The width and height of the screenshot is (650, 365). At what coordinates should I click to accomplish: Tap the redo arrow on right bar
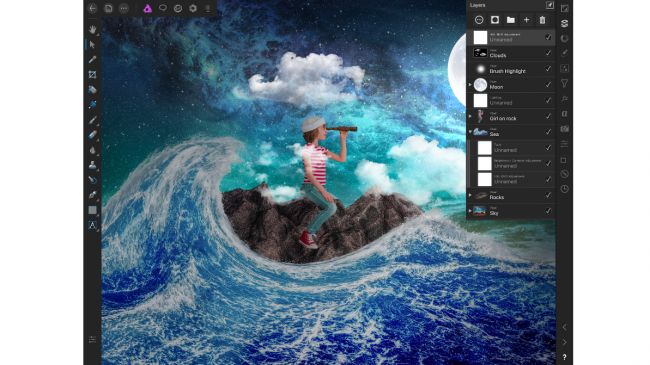coord(564,343)
